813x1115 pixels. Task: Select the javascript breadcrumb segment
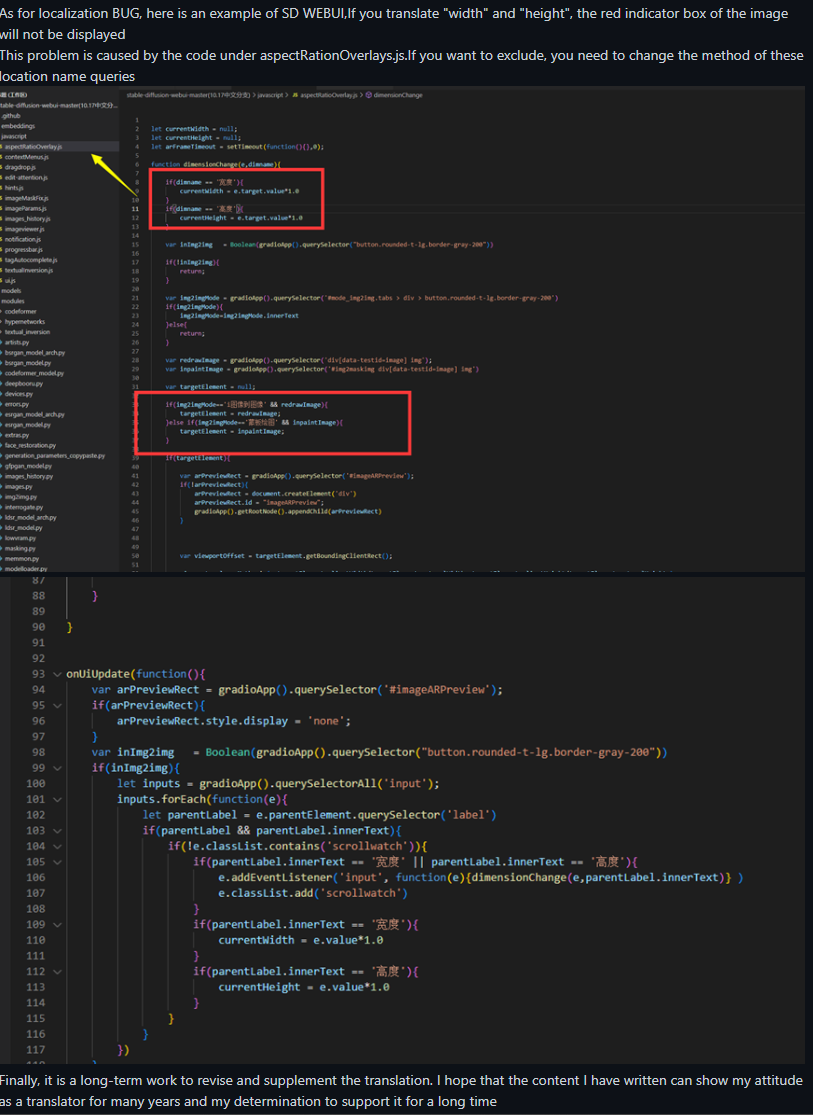270,95
